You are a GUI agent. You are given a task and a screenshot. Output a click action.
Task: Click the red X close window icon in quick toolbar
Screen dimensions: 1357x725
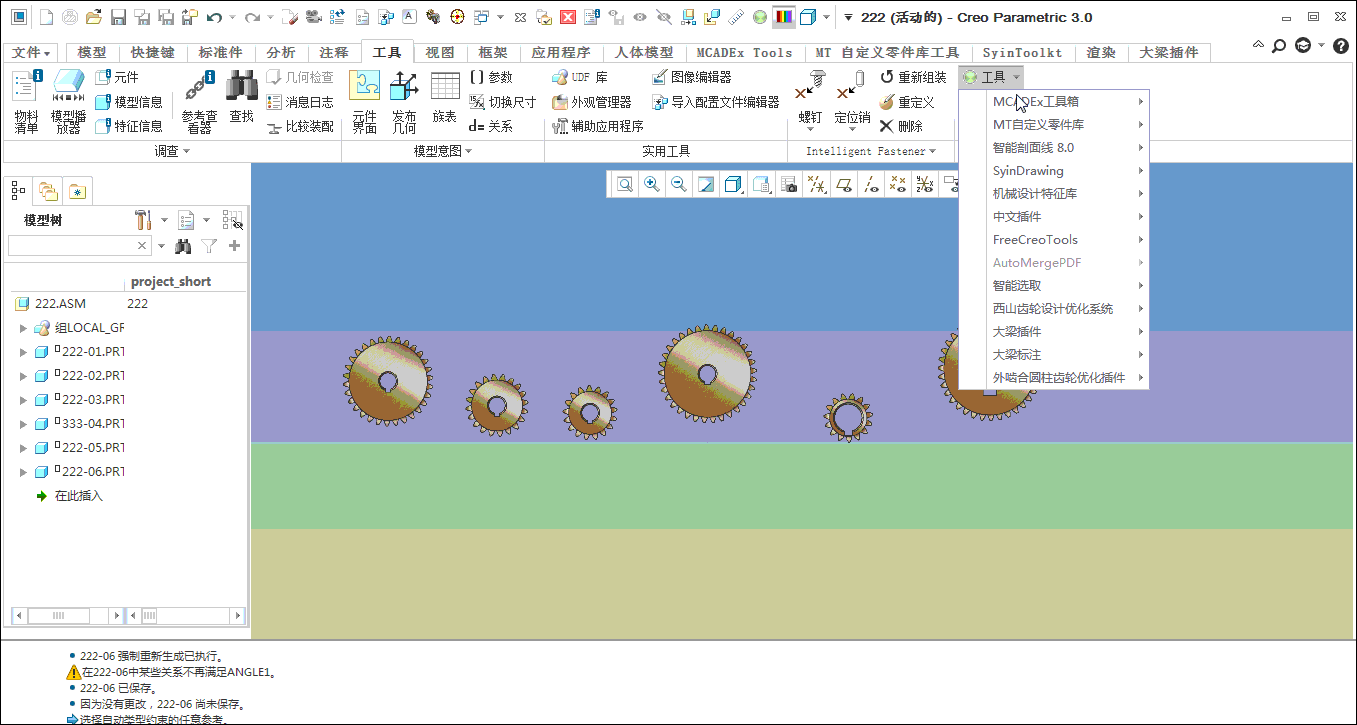point(568,17)
